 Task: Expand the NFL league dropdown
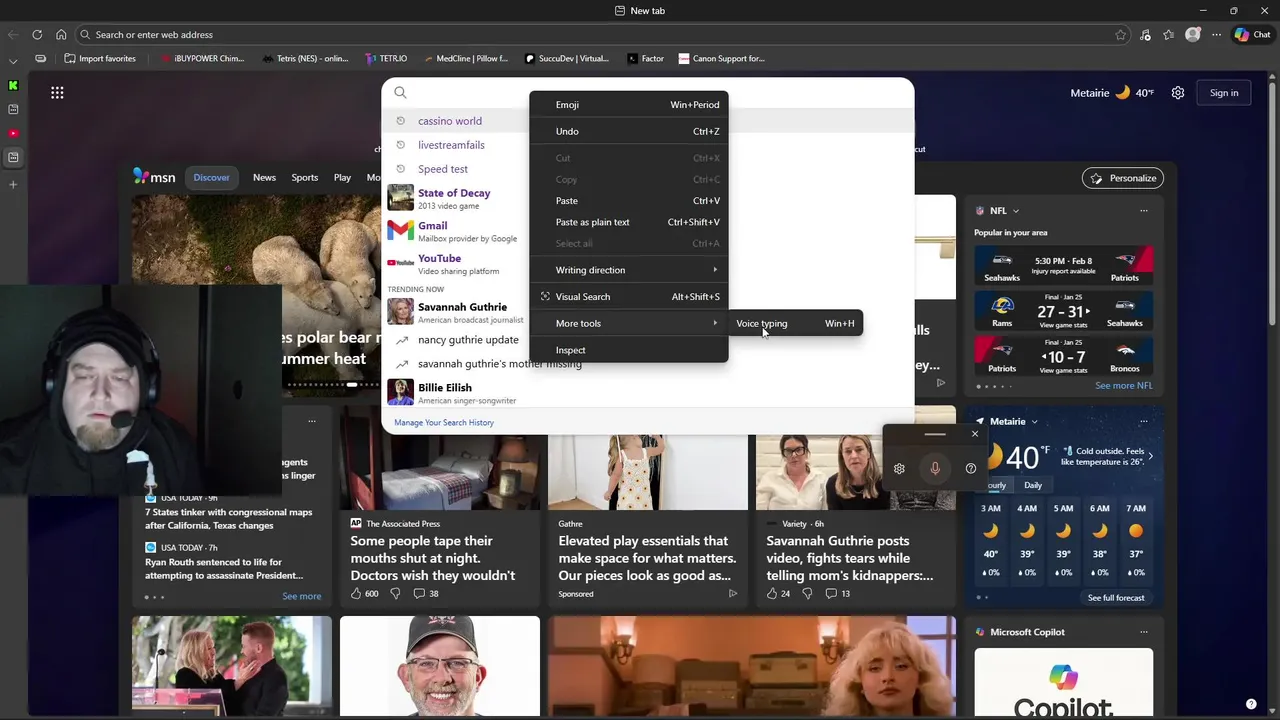coord(1016,211)
